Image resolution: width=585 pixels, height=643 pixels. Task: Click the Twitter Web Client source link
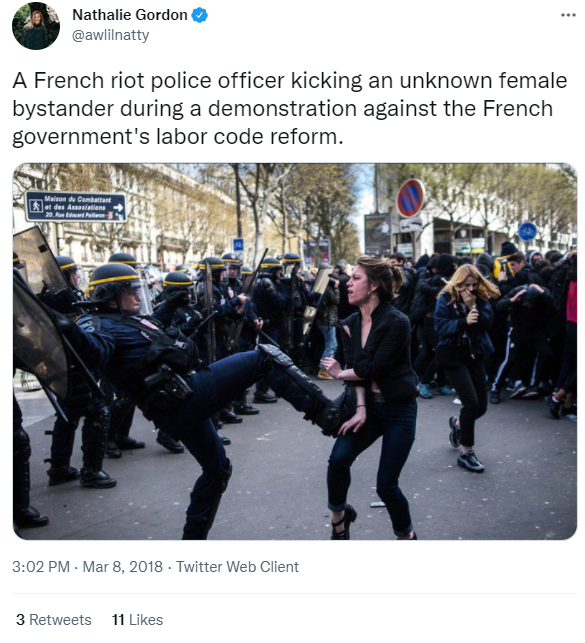pyautogui.click(x=237, y=567)
